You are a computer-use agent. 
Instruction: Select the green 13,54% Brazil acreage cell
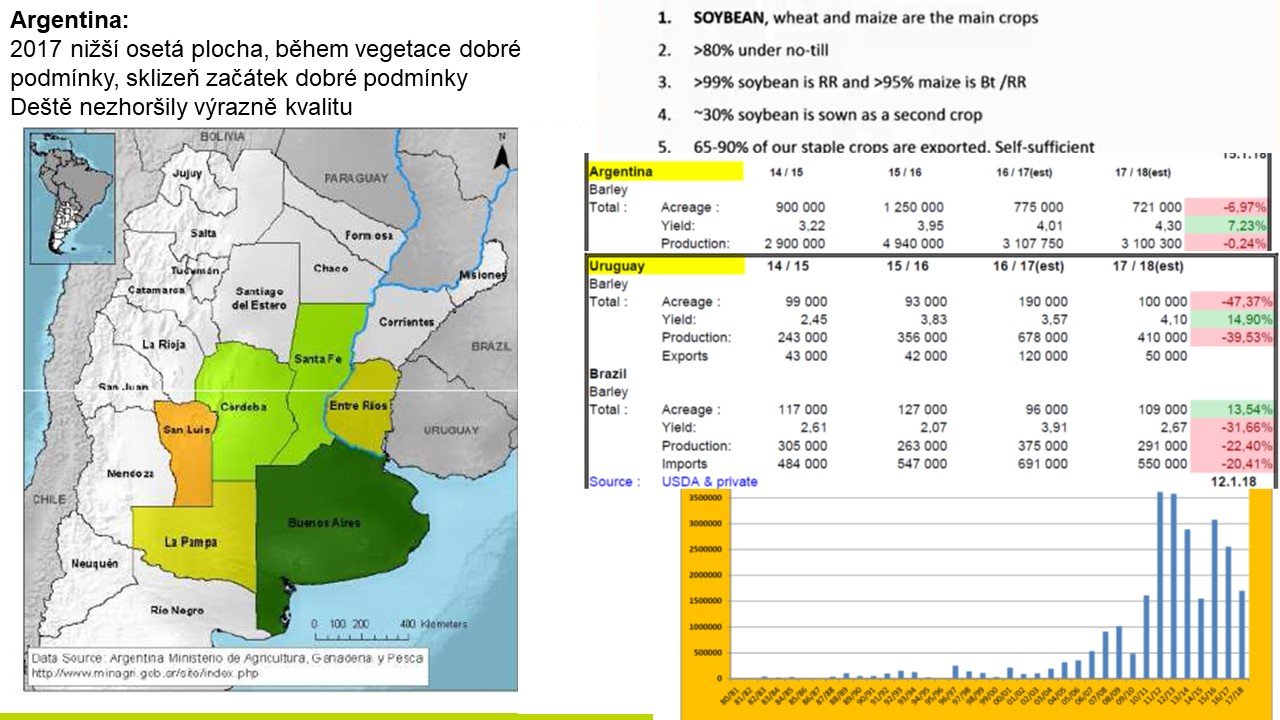pos(1229,409)
